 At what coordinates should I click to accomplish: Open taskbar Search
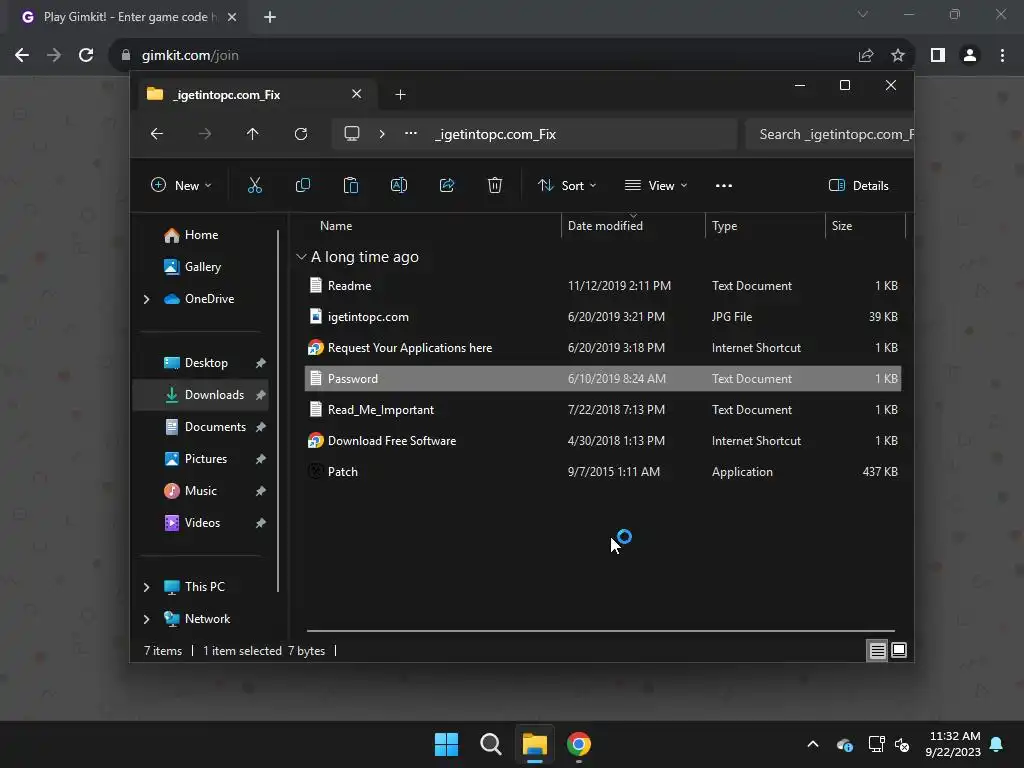tap(491, 744)
